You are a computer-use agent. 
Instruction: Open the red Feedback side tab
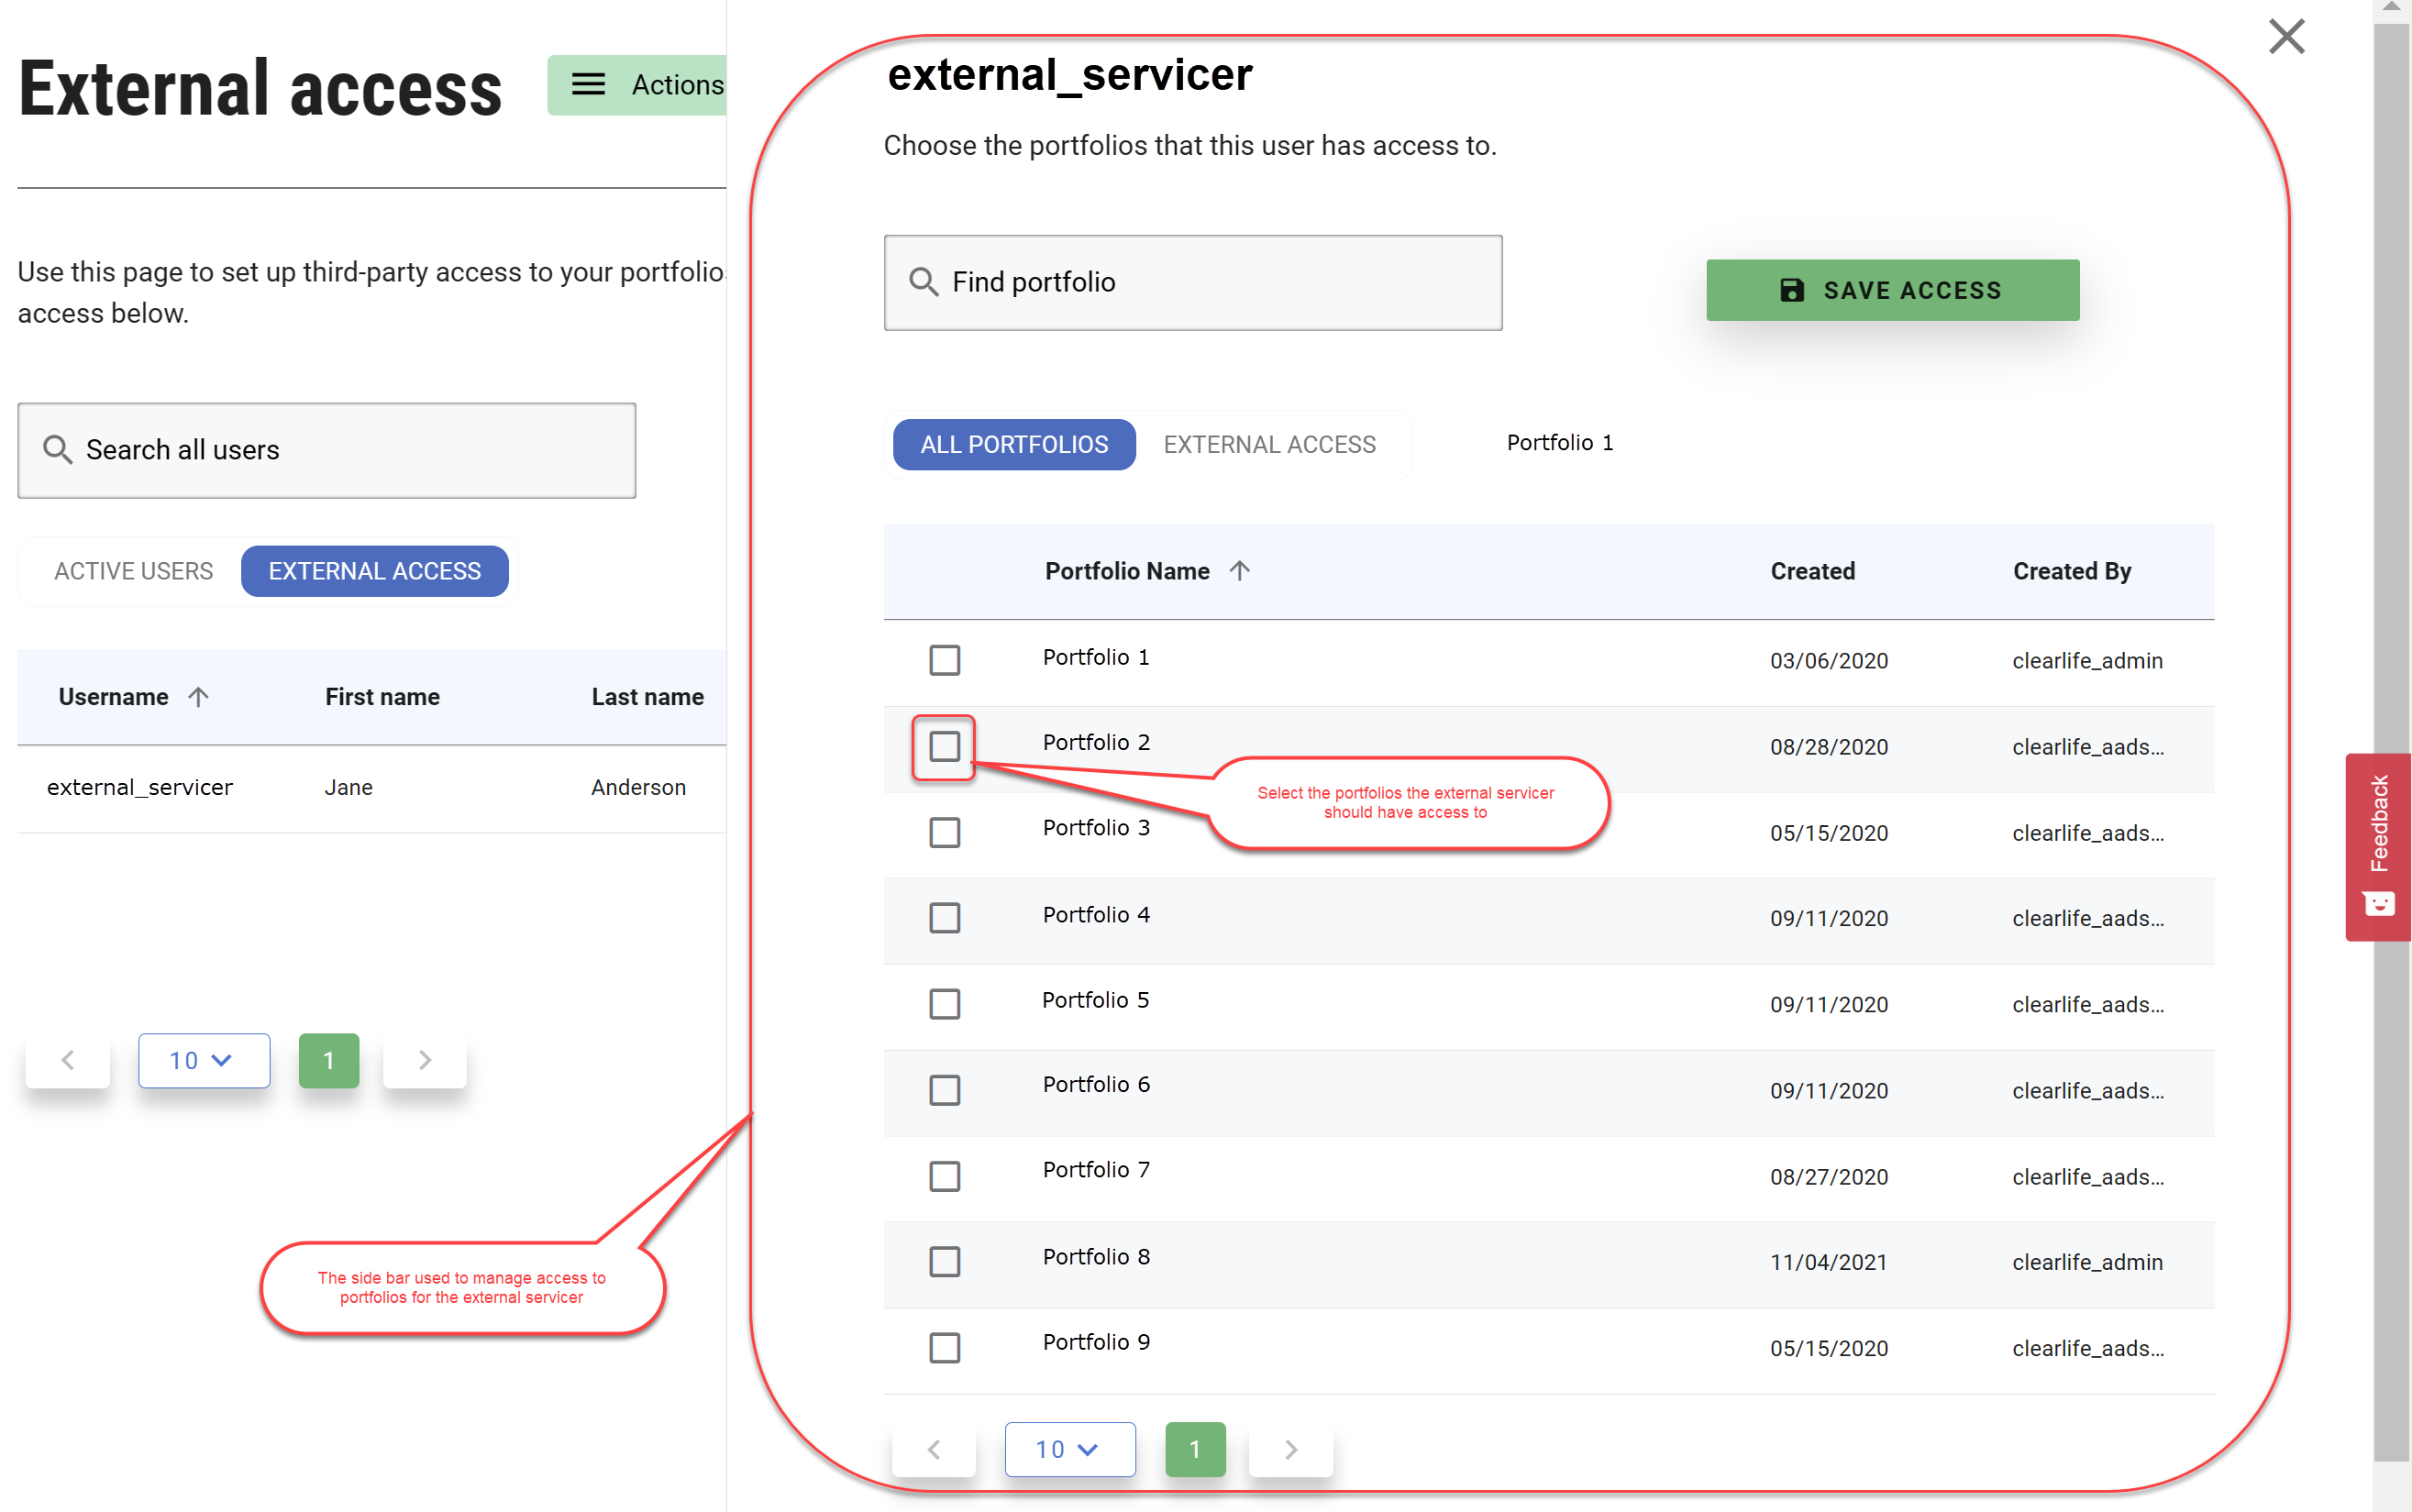[2378, 845]
